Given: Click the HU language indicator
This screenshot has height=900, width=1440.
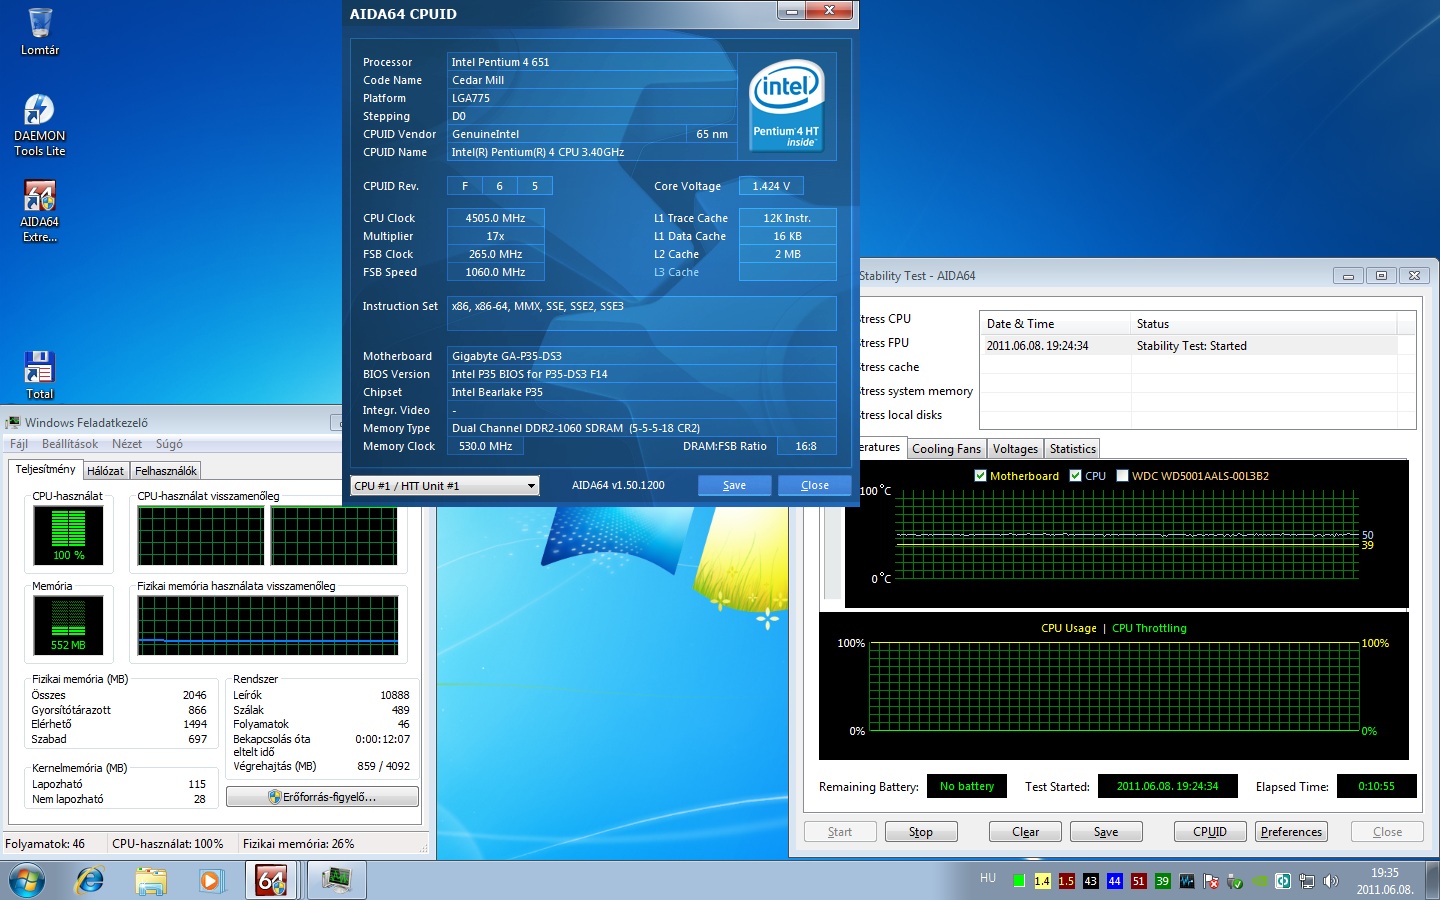Looking at the screenshot, I should coord(988,878).
